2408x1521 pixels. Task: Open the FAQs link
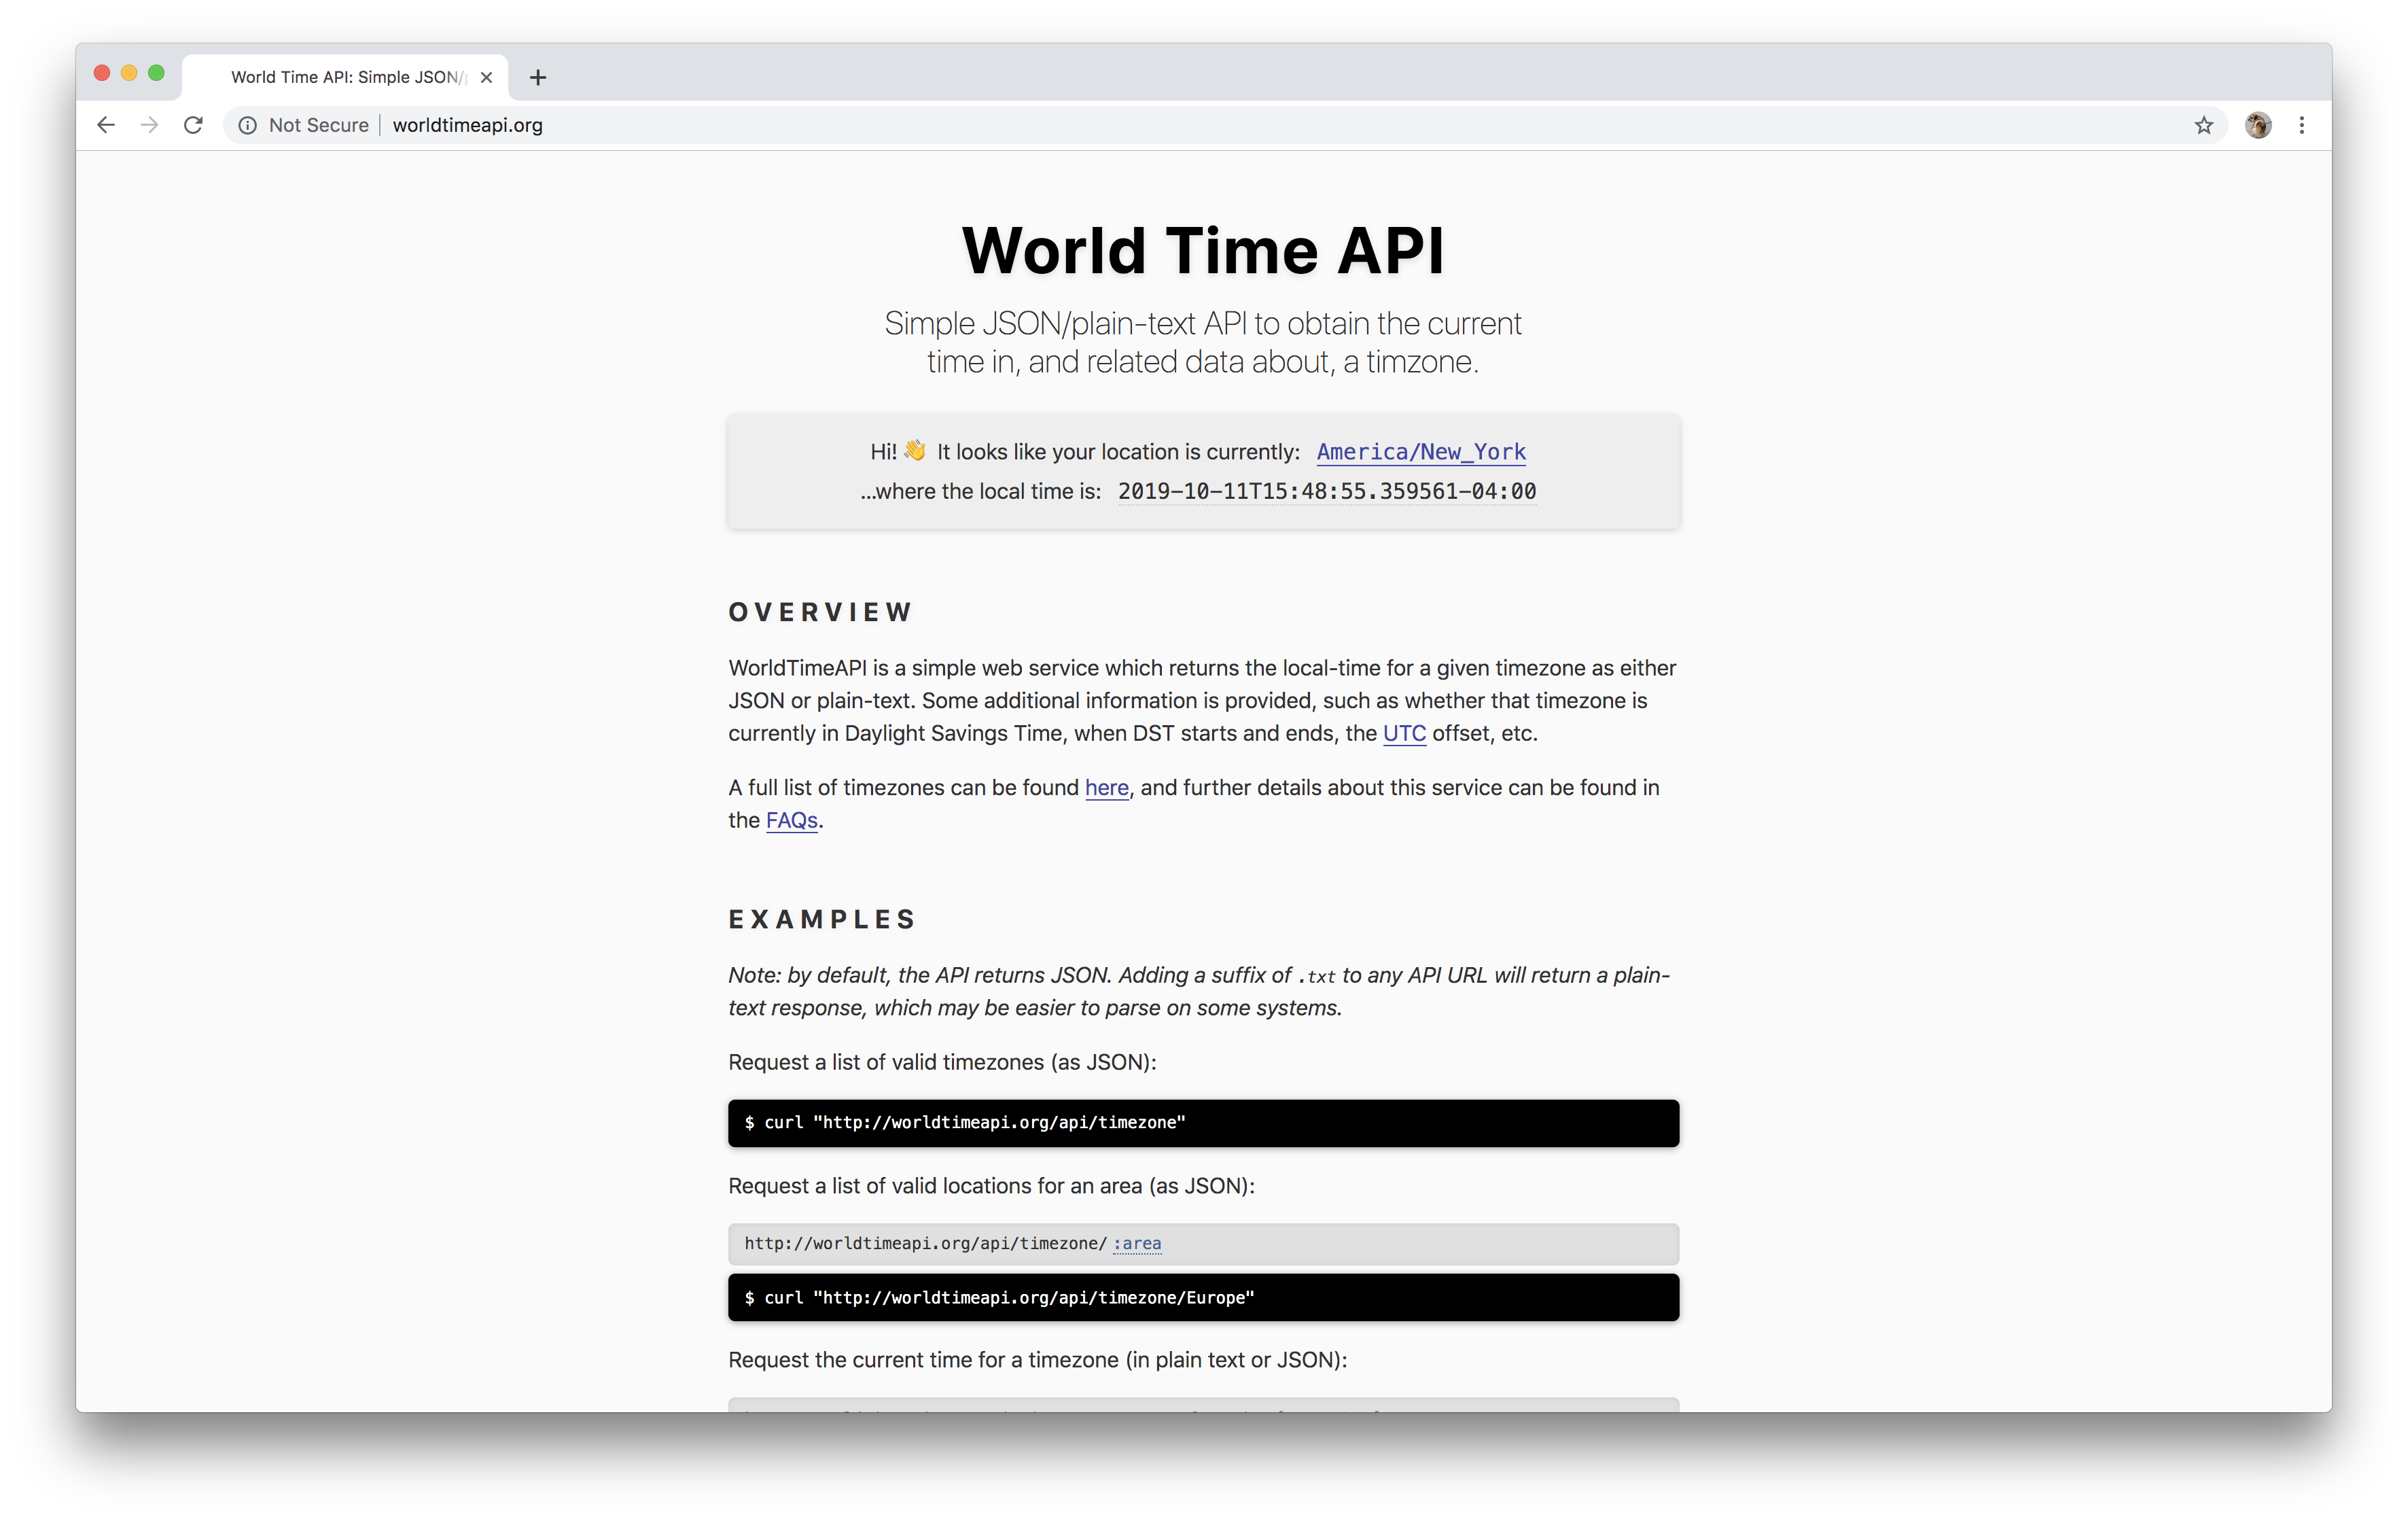click(x=792, y=821)
